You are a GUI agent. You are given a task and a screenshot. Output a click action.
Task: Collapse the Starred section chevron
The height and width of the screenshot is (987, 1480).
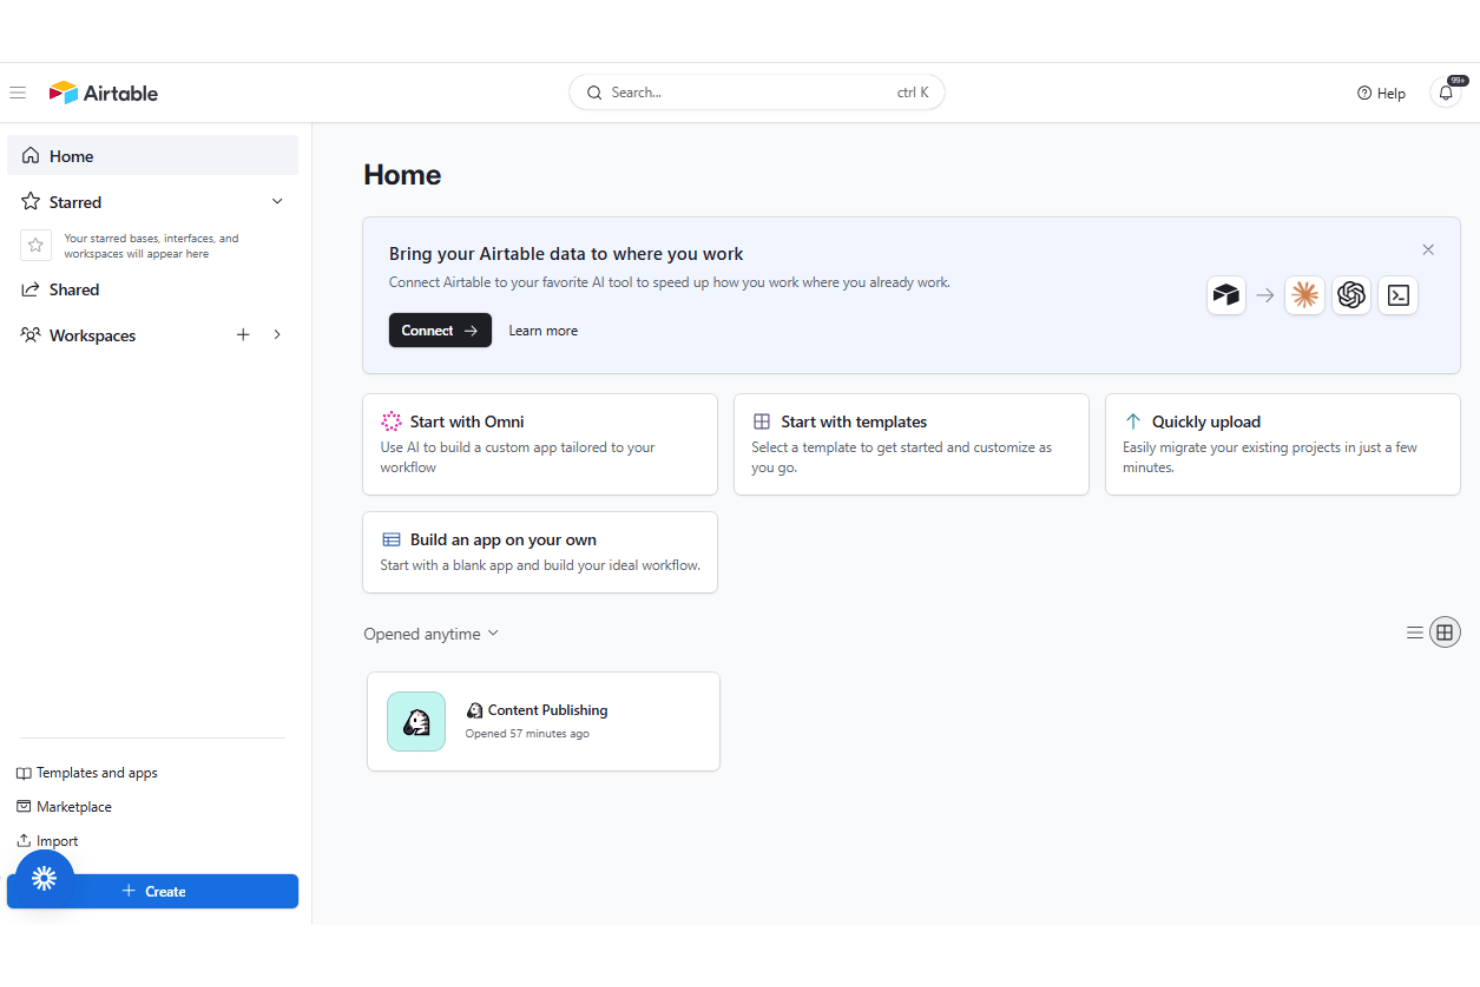tap(277, 201)
